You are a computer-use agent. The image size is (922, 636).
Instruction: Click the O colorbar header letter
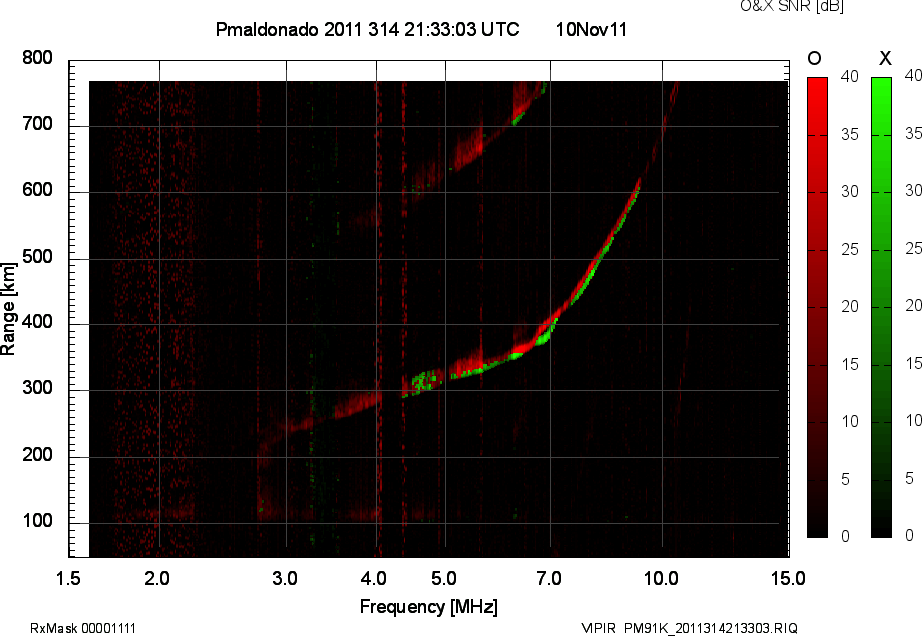[x=814, y=58]
